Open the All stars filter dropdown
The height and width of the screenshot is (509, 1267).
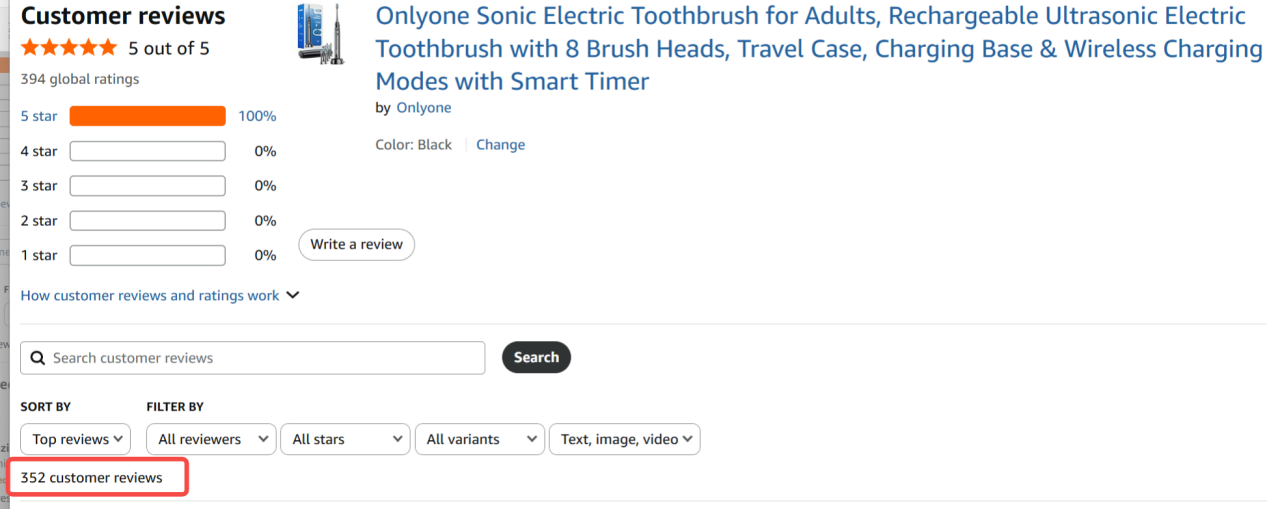tap(345, 439)
